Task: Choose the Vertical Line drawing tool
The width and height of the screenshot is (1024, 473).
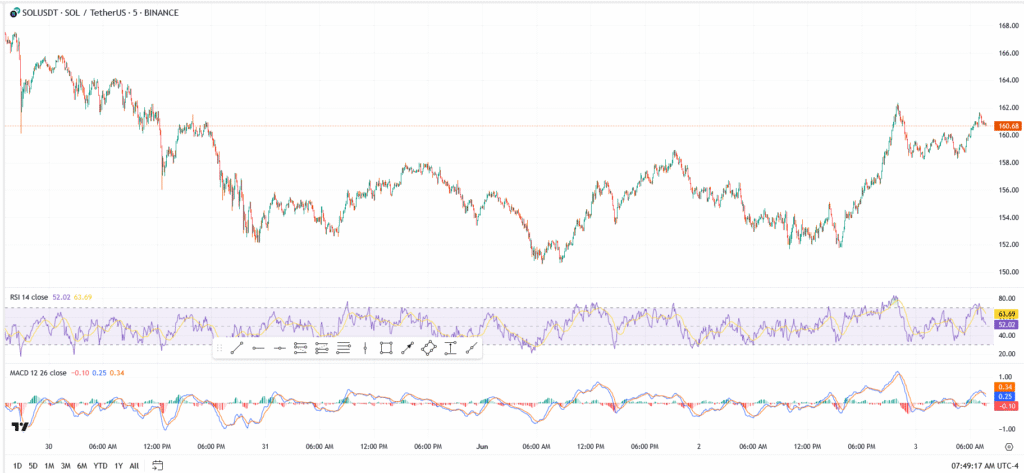Action: [365, 348]
